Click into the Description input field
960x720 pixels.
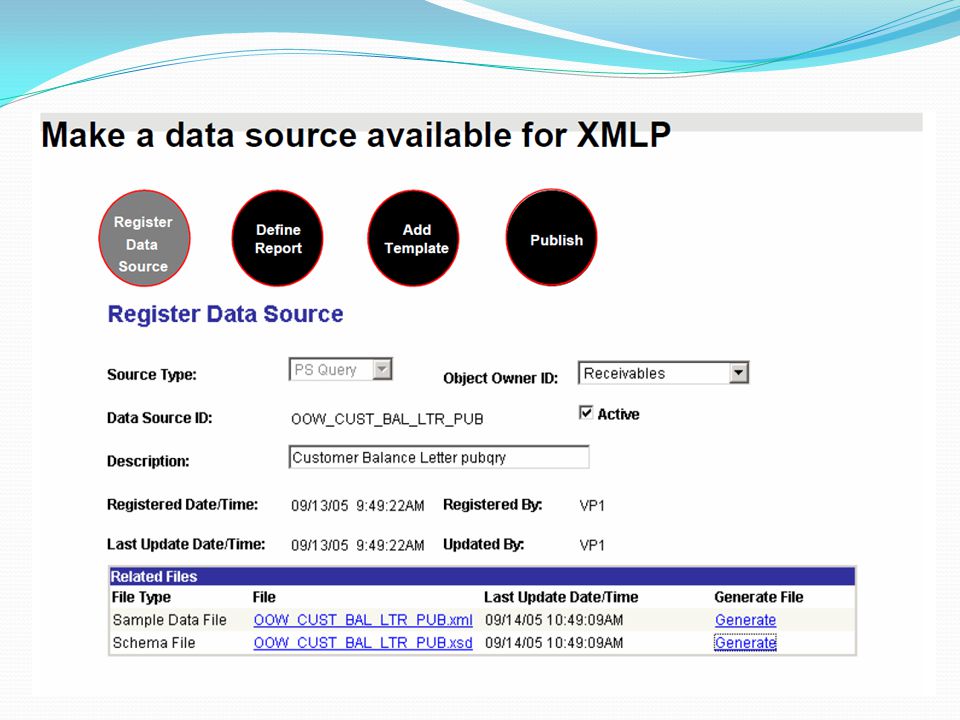point(438,457)
